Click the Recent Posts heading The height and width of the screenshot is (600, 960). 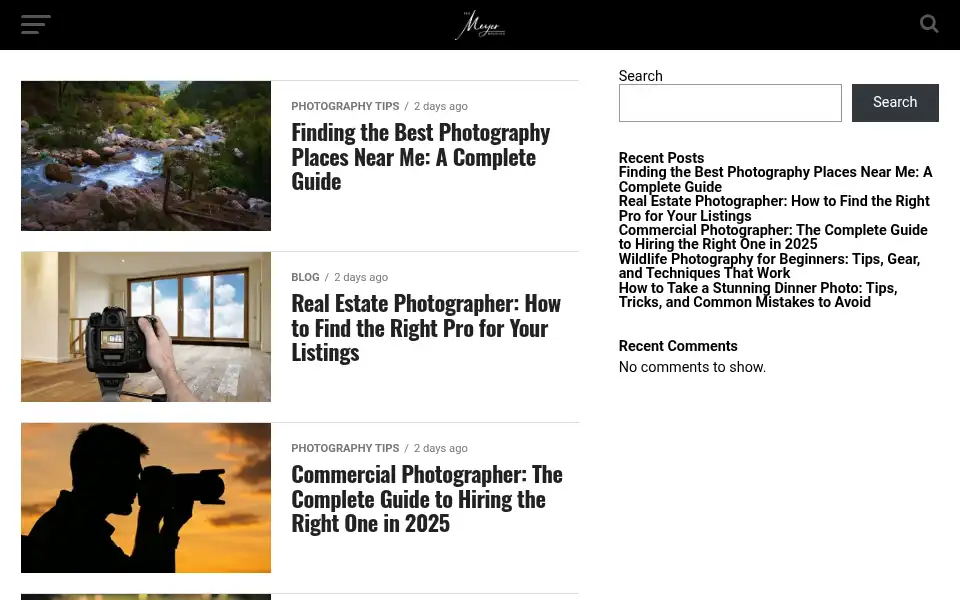tap(661, 158)
